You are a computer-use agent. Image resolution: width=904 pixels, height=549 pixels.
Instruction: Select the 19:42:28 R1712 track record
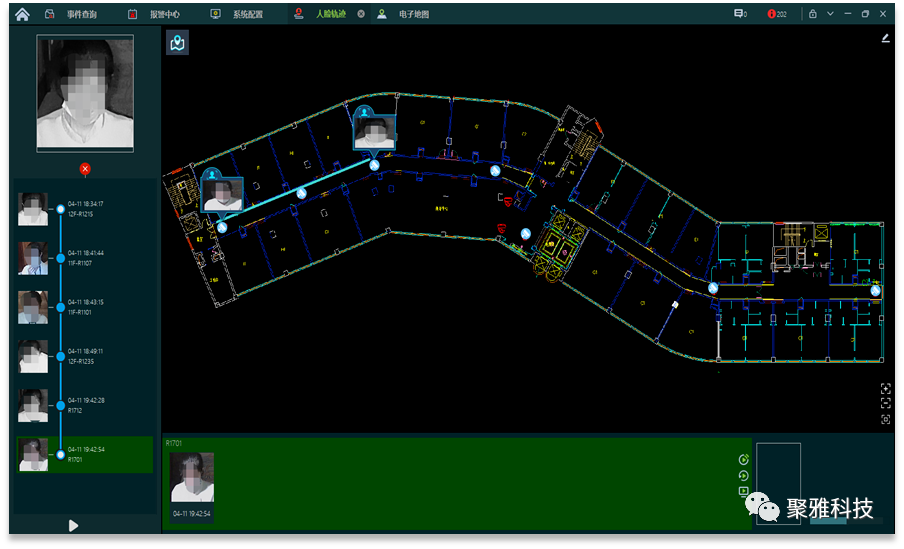85,405
